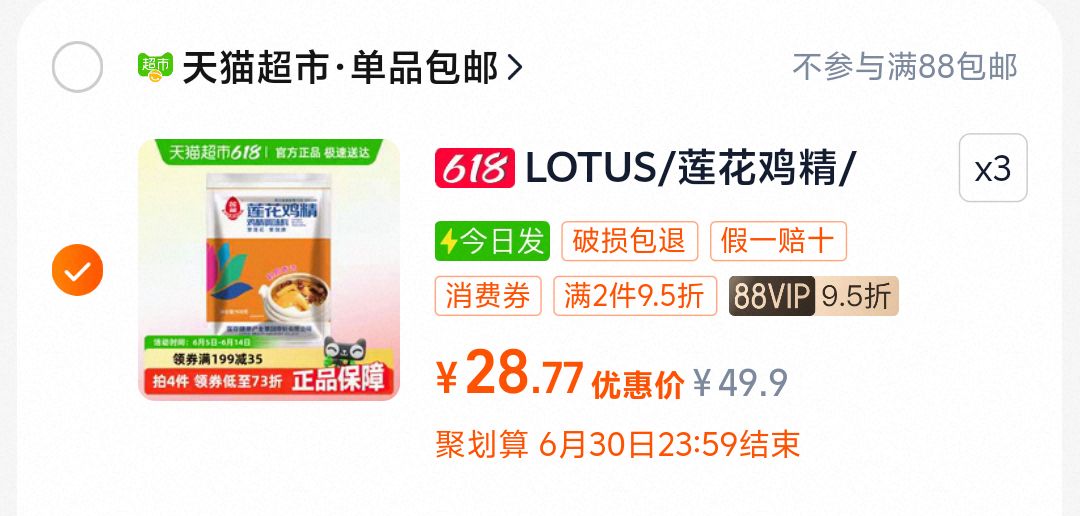Screen dimensions: 1080x516
Task: Click the 88VIP 9.5折 membership badge
Action: click(813, 296)
